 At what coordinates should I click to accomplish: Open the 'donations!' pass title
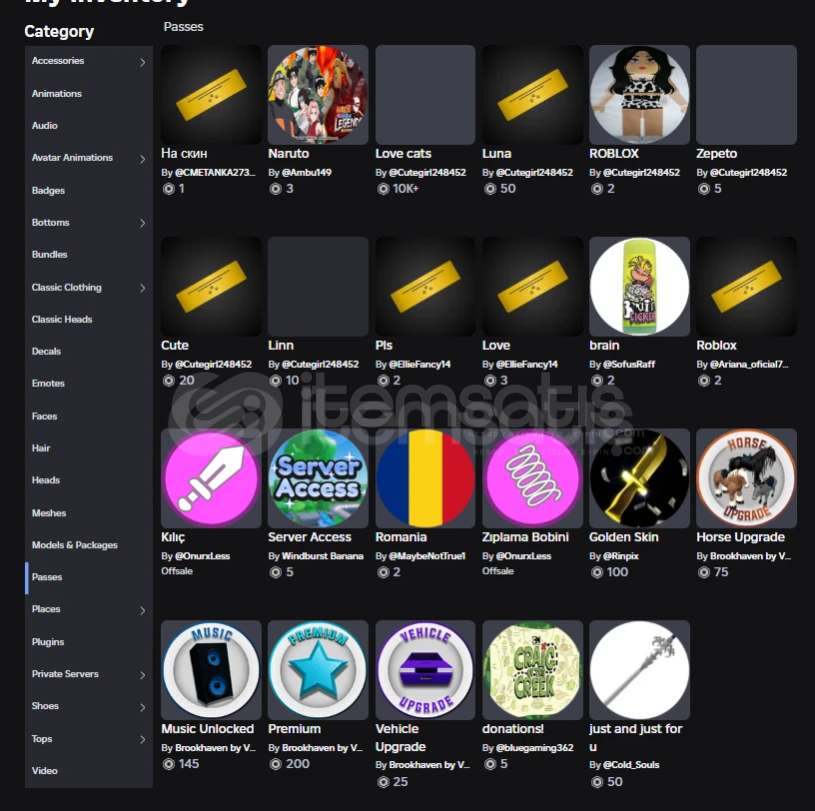point(512,729)
